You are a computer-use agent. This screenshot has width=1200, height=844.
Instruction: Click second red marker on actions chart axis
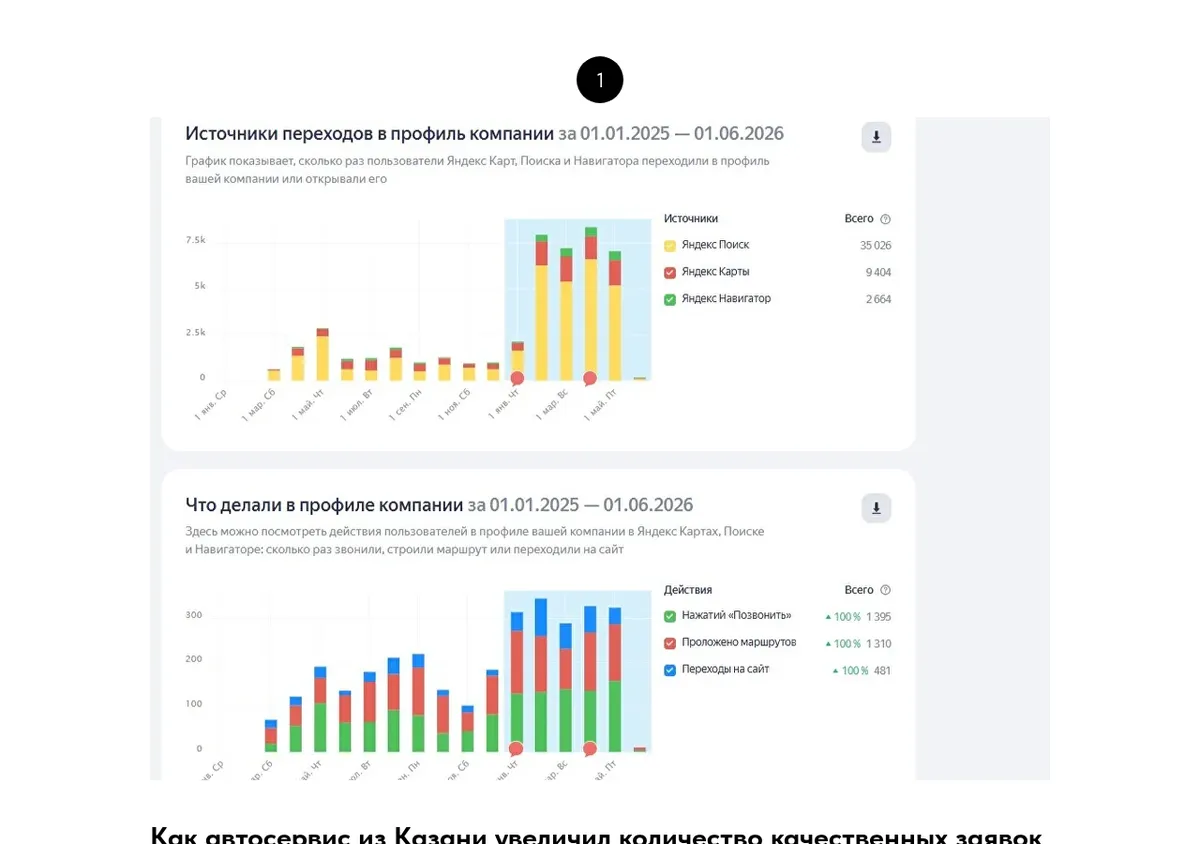click(590, 748)
